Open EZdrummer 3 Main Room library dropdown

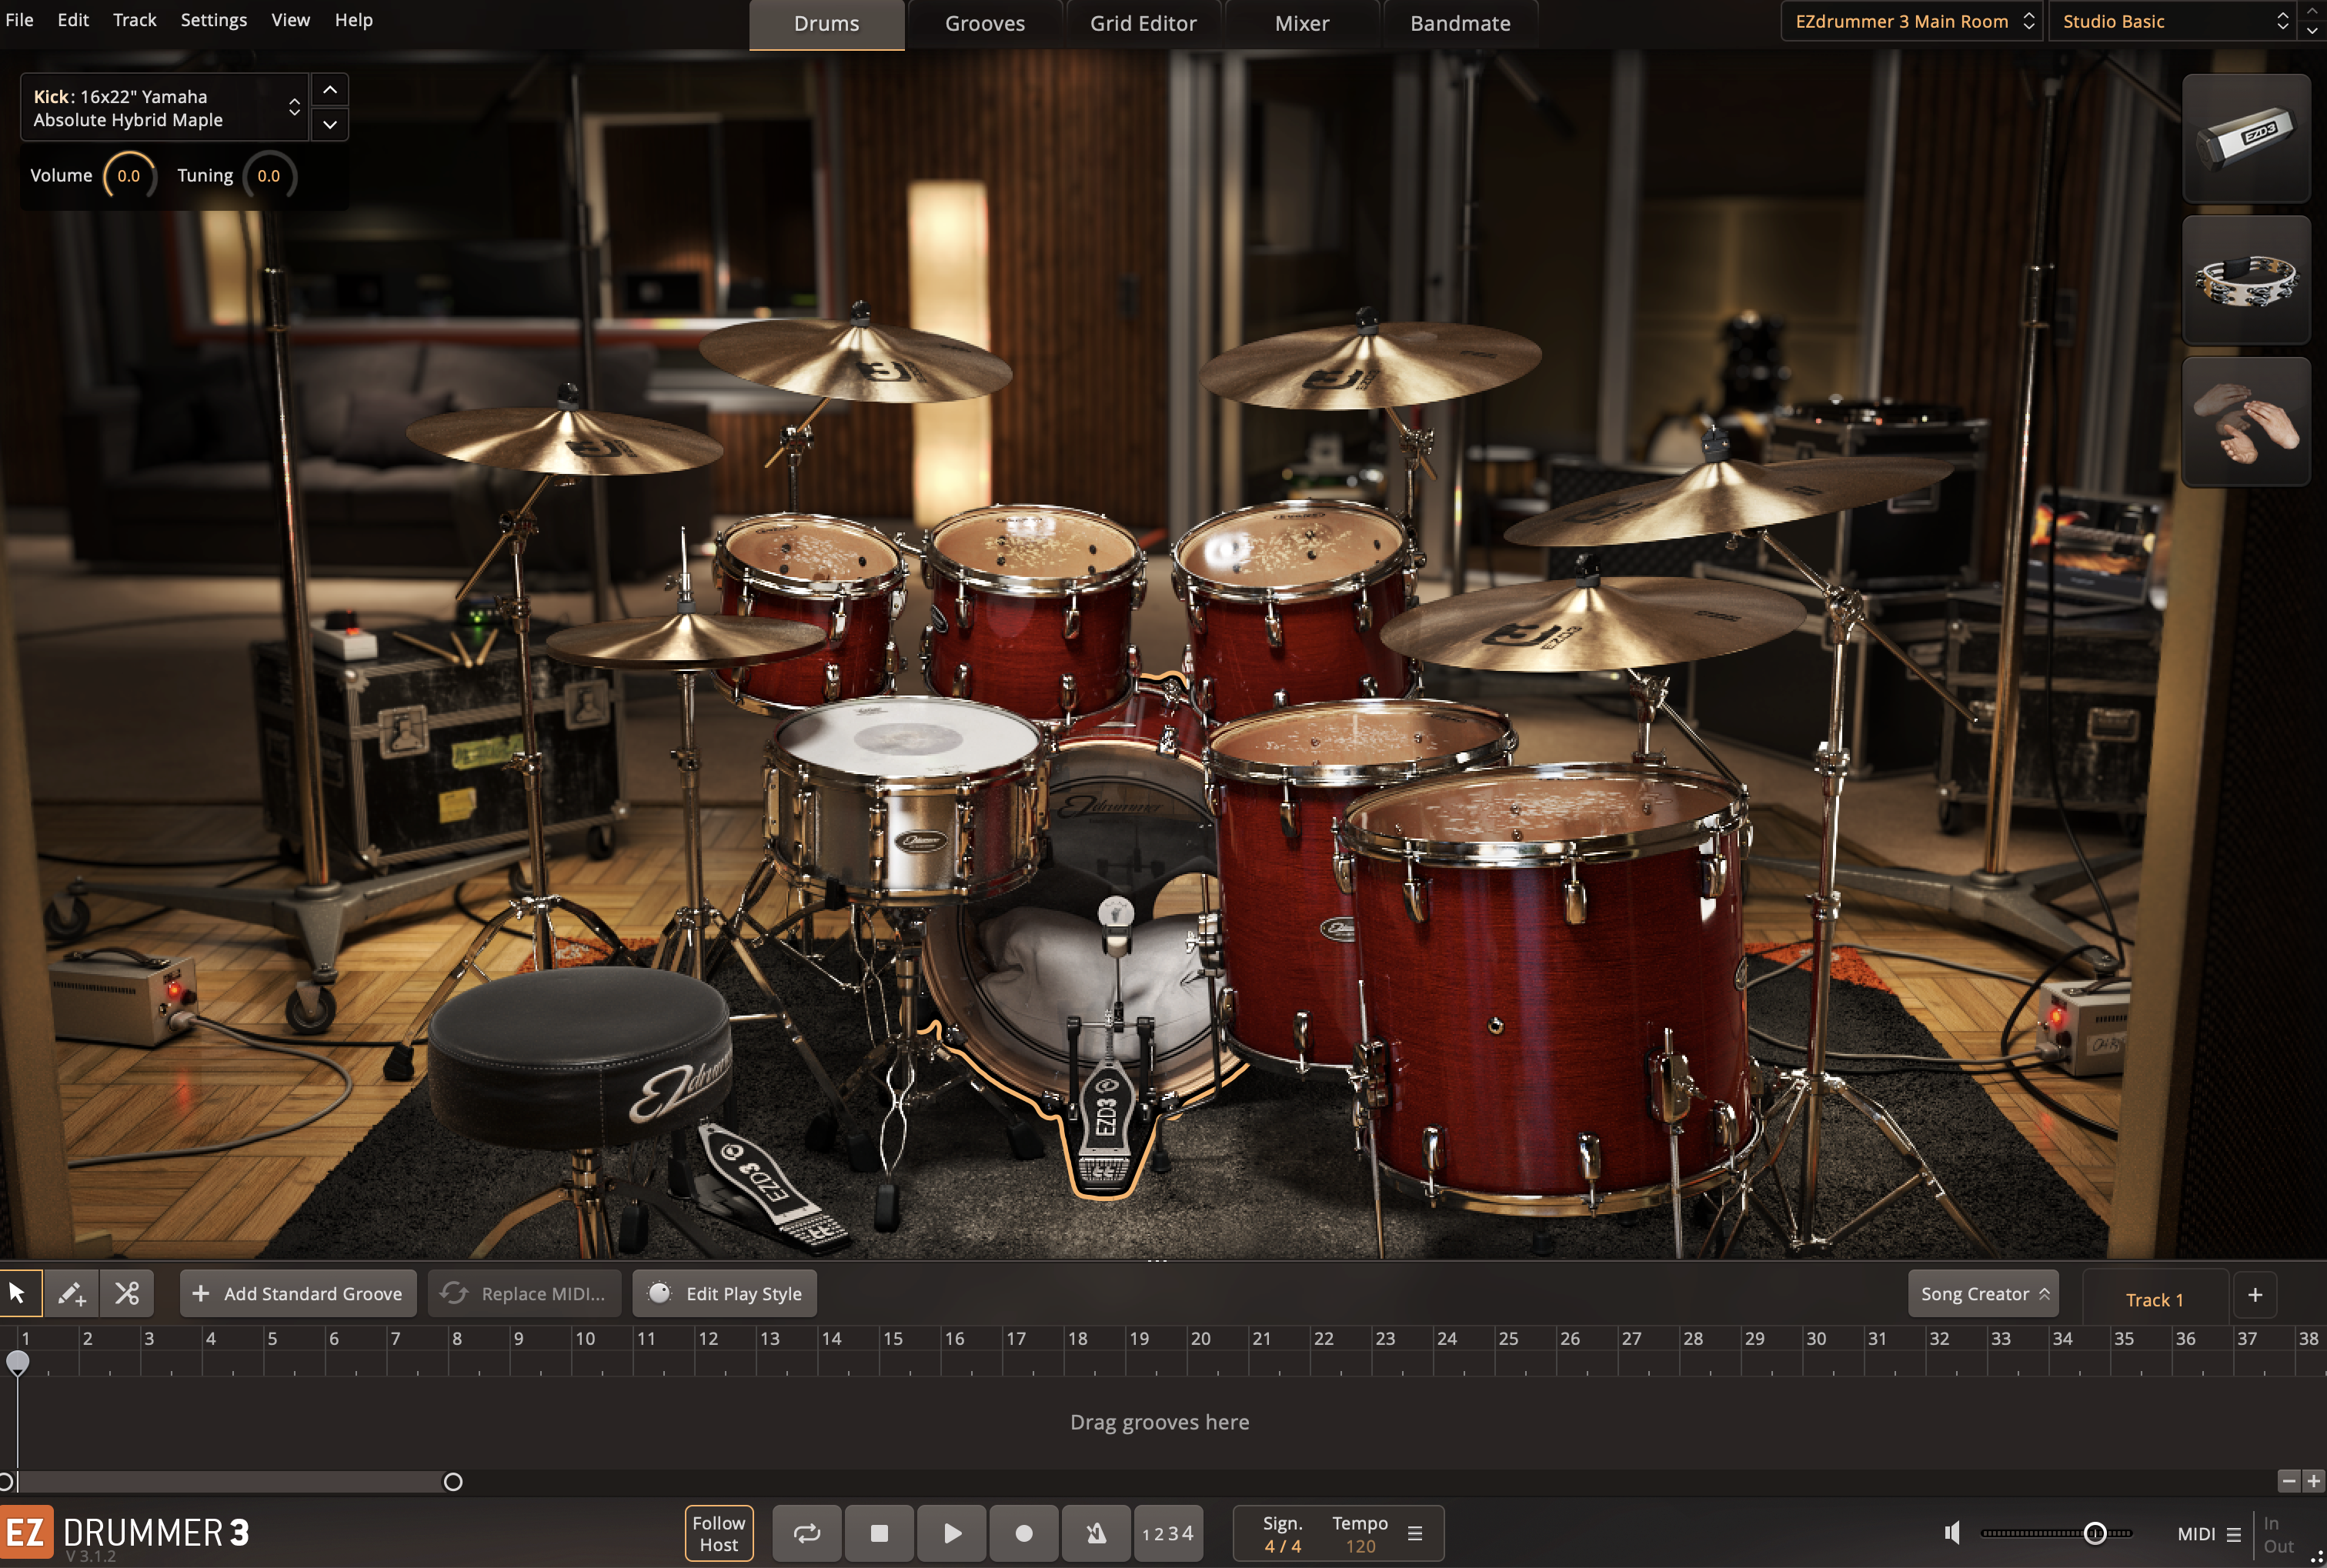1912,21
